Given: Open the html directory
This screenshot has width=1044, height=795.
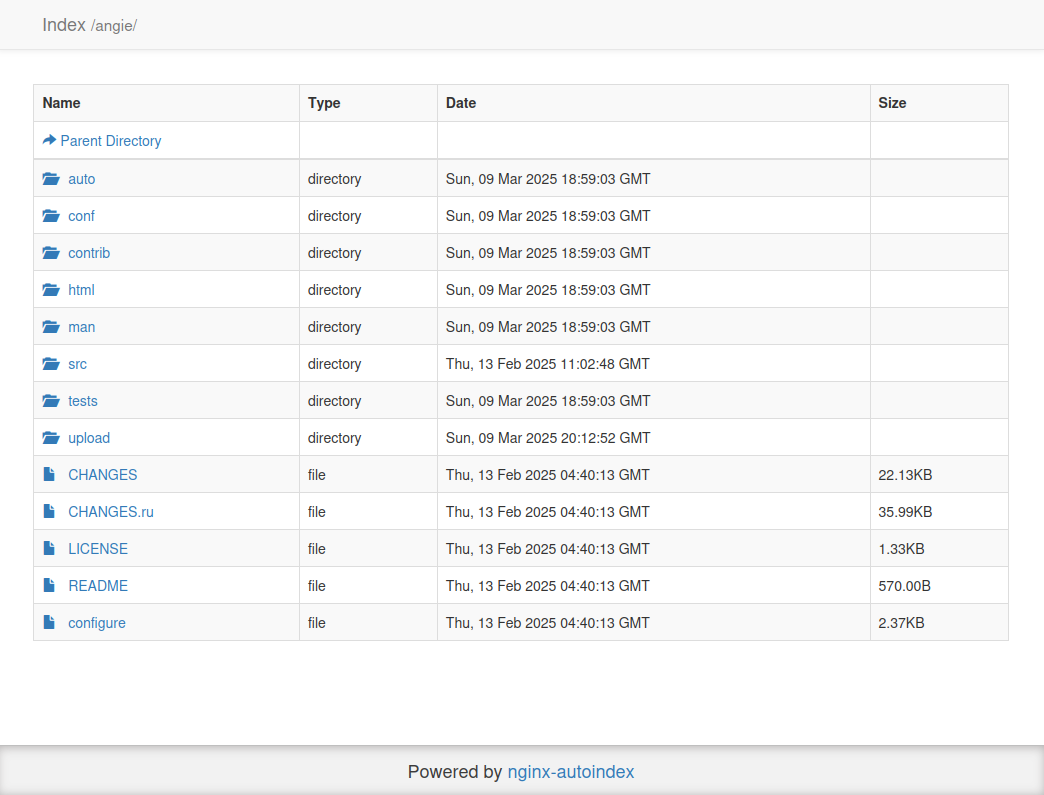Looking at the screenshot, I should (x=81, y=290).
